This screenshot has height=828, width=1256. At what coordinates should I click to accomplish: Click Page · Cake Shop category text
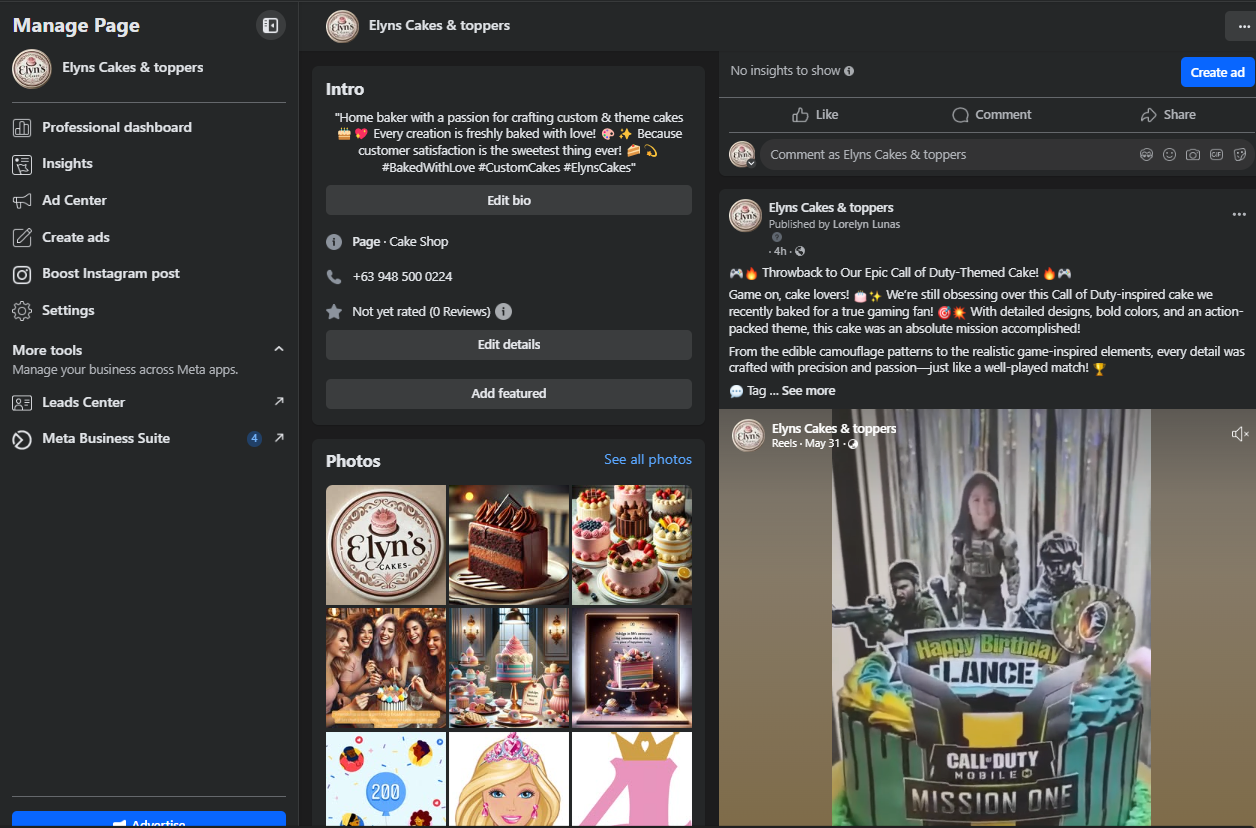tap(400, 242)
